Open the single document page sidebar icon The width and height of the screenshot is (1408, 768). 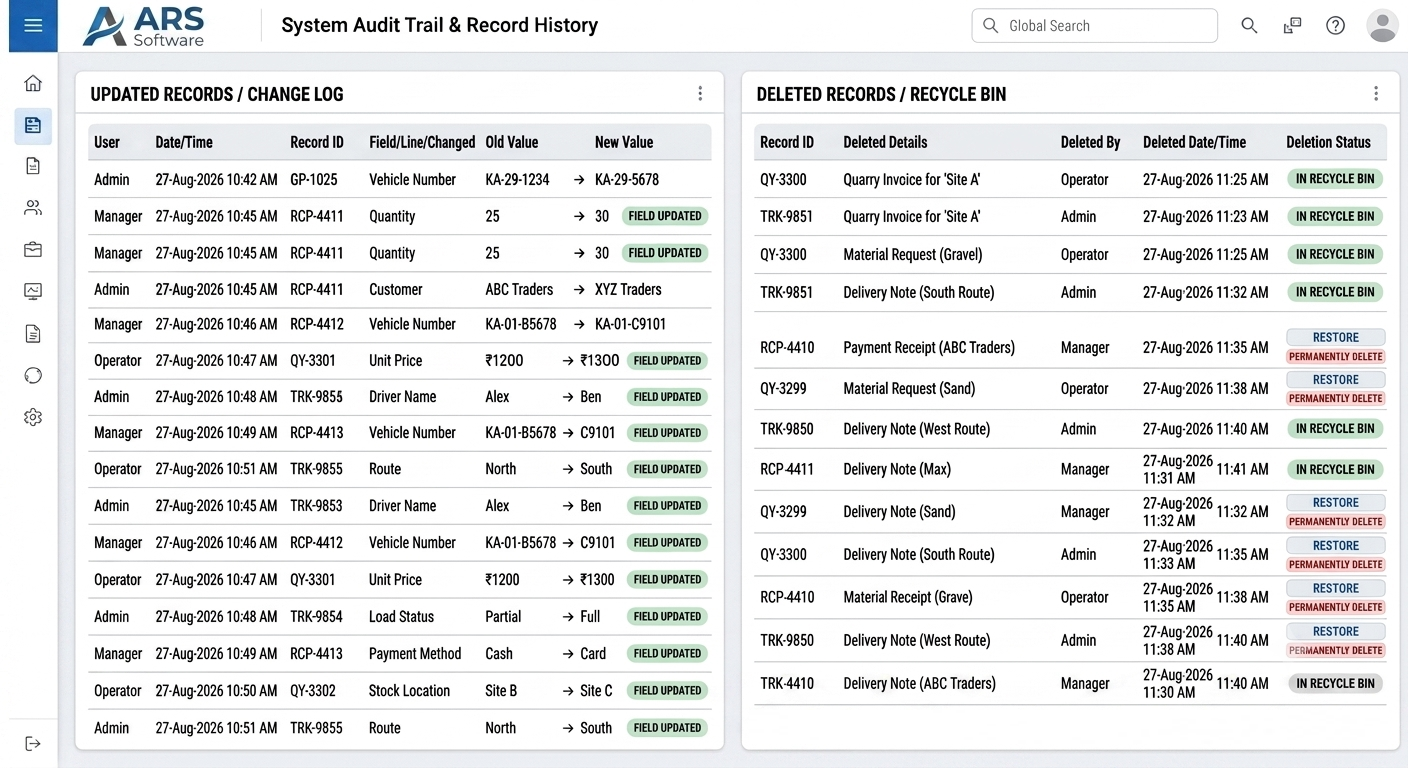click(x=33, y=166)
